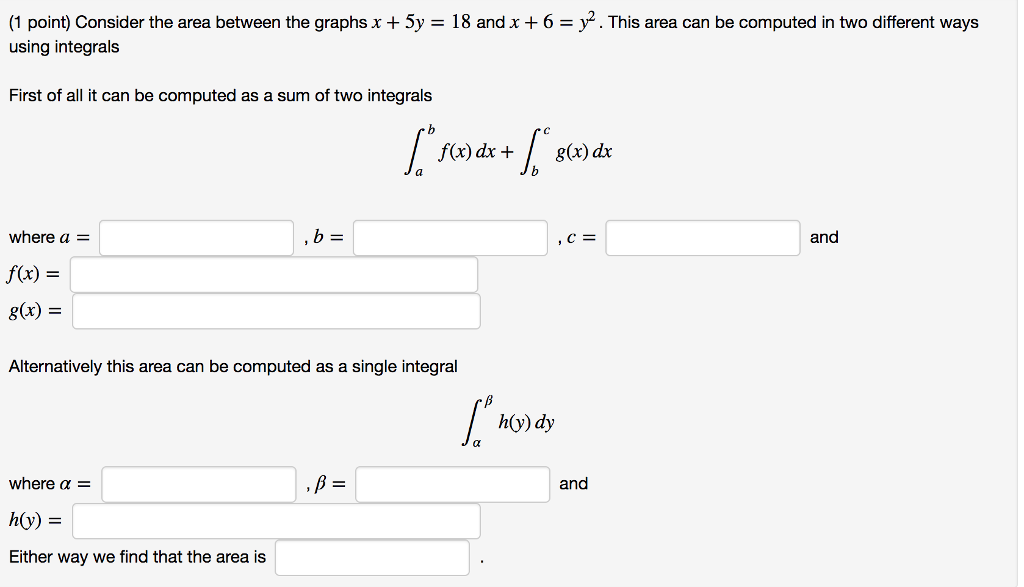
Task: Select the g(x) answer box
Action: [x=277, y=310]
